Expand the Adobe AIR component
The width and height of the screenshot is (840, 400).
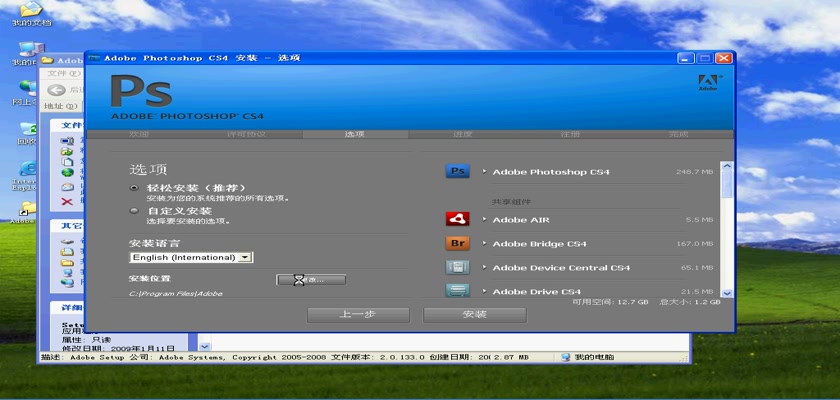point(484,219)
